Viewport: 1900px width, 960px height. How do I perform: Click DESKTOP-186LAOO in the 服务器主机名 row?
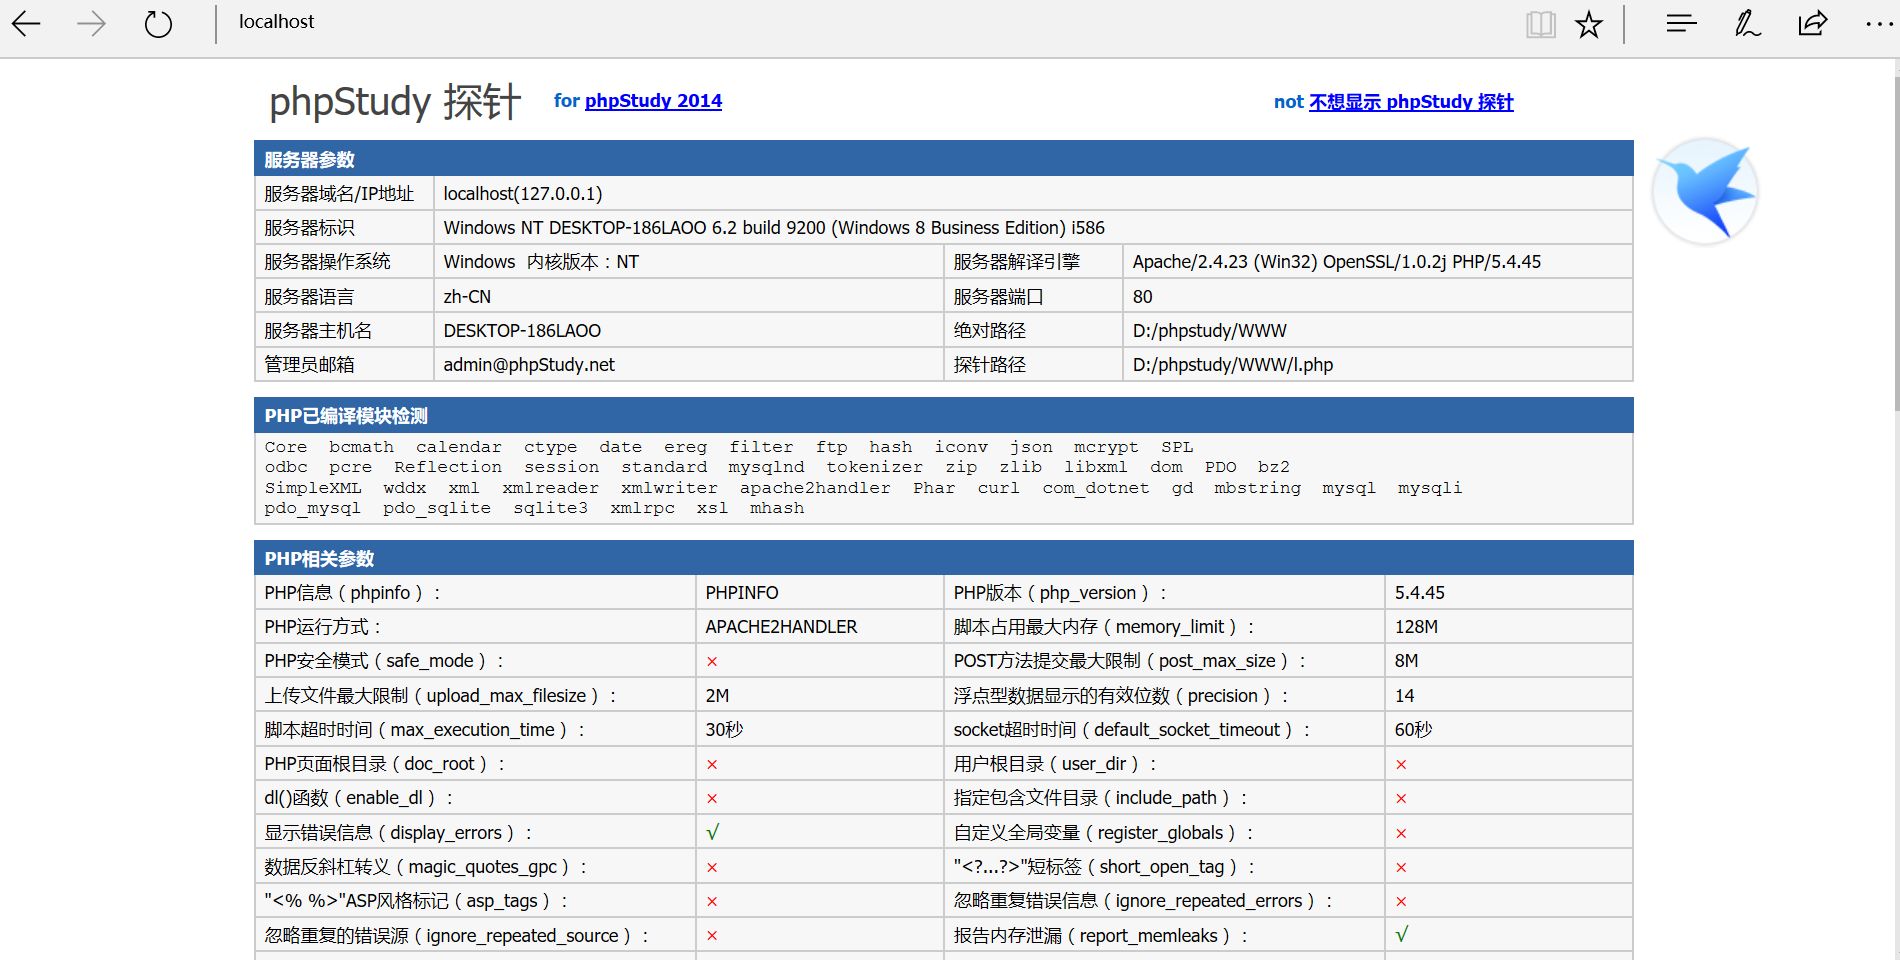522,331
